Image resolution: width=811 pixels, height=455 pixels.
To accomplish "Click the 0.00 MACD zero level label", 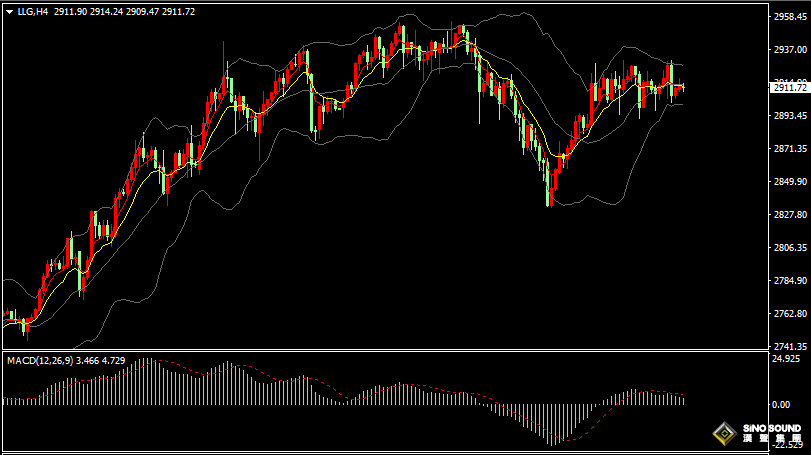I will click(x=783, y=404).
